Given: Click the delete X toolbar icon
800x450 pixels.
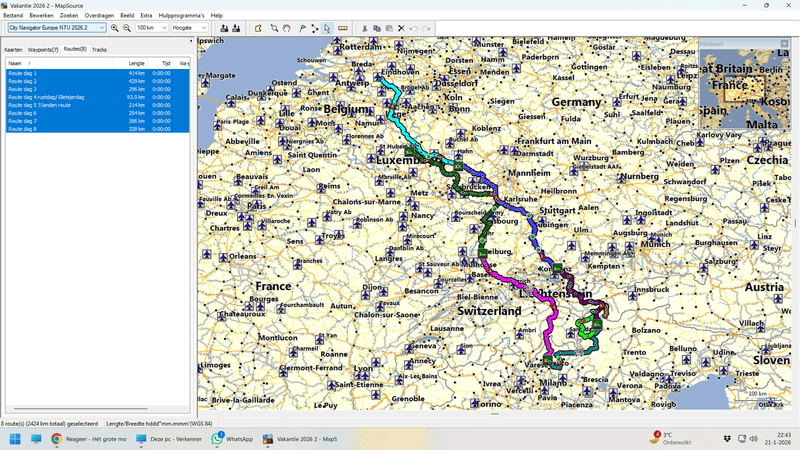Looking at the screenshot, I should click(x=401, y=28).
